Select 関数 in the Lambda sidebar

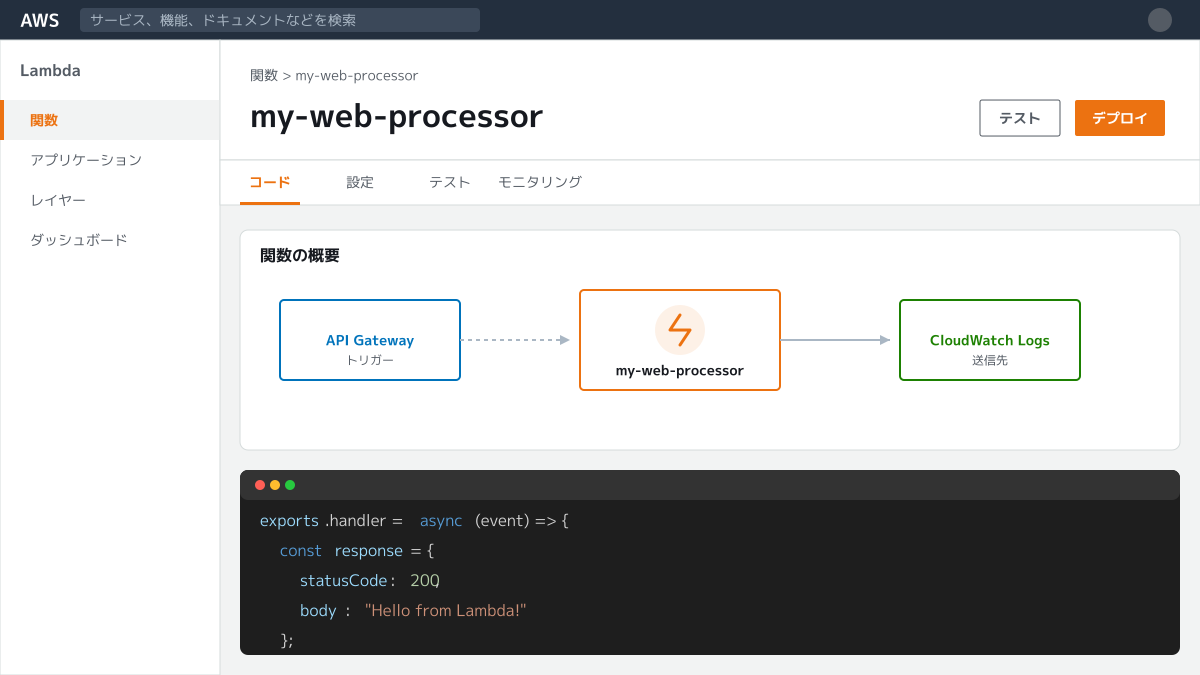110,120
